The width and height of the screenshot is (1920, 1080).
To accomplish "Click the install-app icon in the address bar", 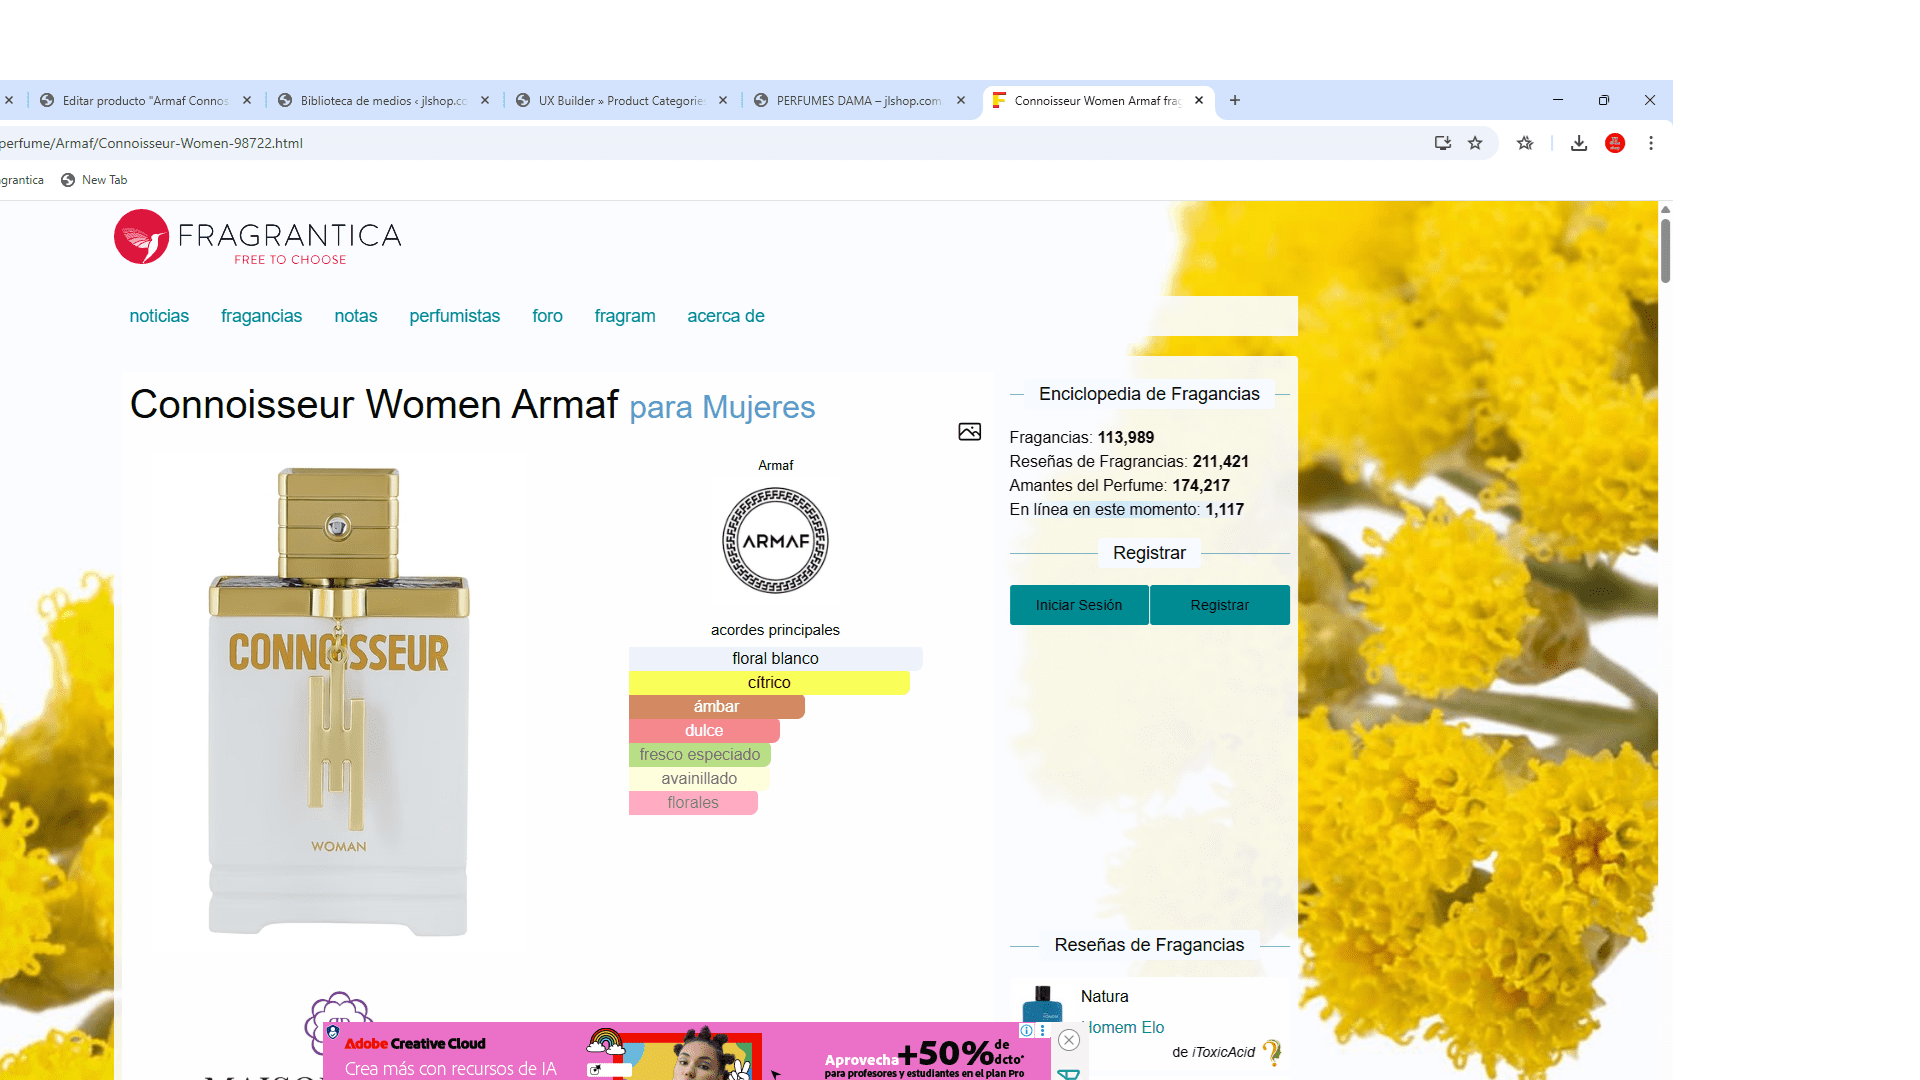I will (1442, 143).
